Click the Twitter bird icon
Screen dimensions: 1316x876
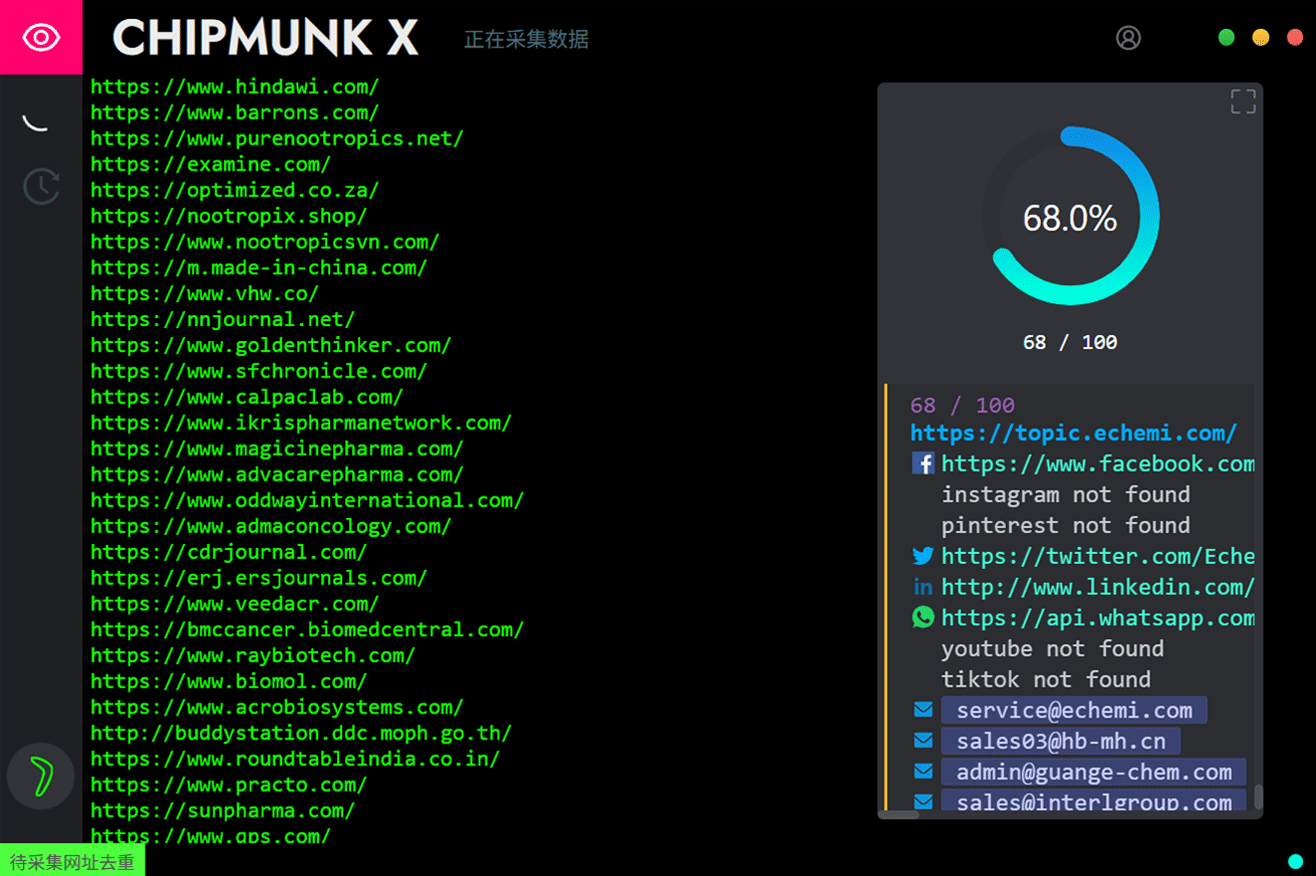click(923, 556)
